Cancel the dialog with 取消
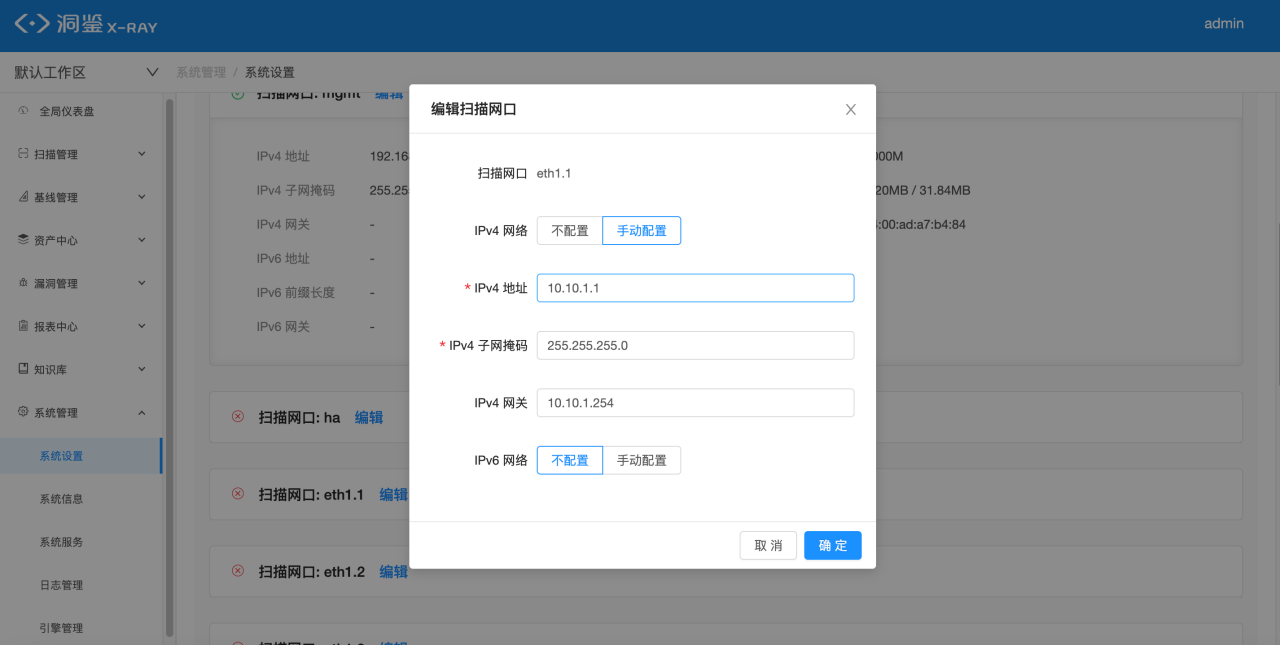The height and width of the screenshot is (645, 1280). coord(768,545)
